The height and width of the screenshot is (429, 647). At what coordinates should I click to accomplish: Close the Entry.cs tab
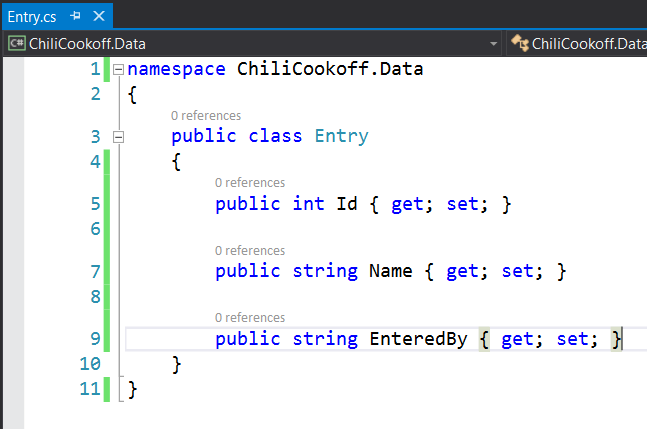(98, 17)
